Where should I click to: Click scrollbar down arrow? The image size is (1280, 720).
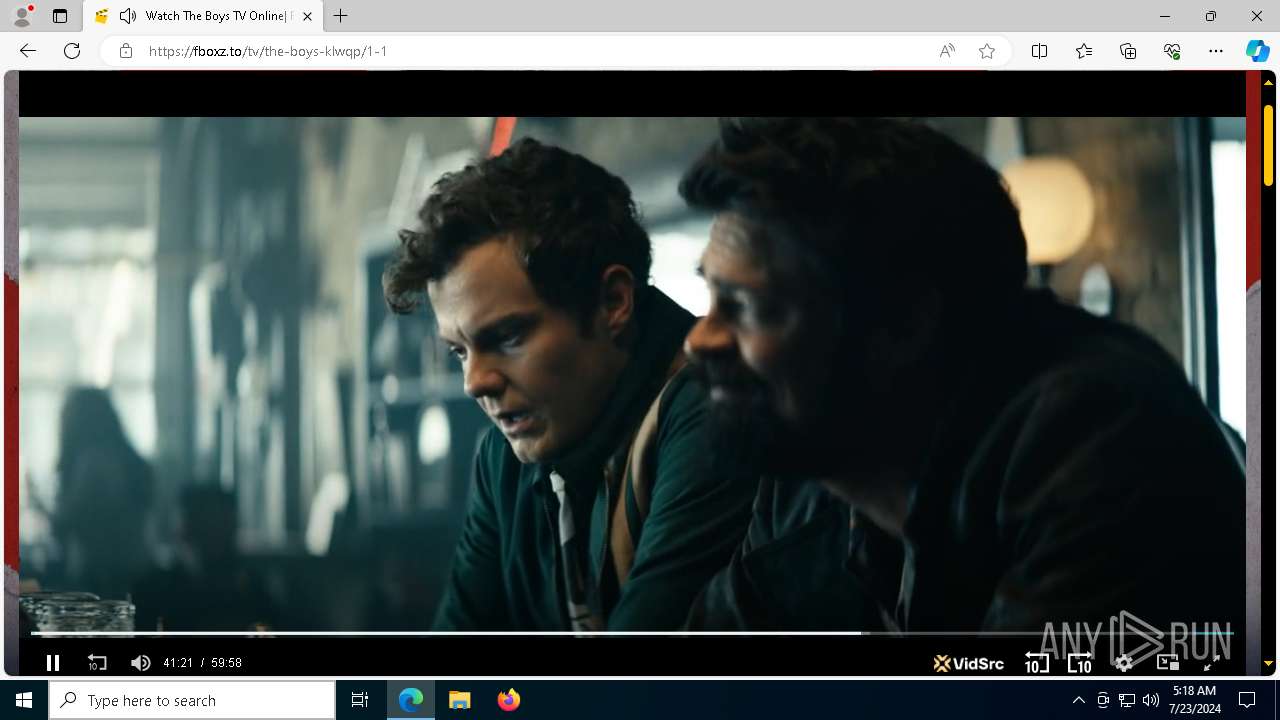(x=1268, y=663)
